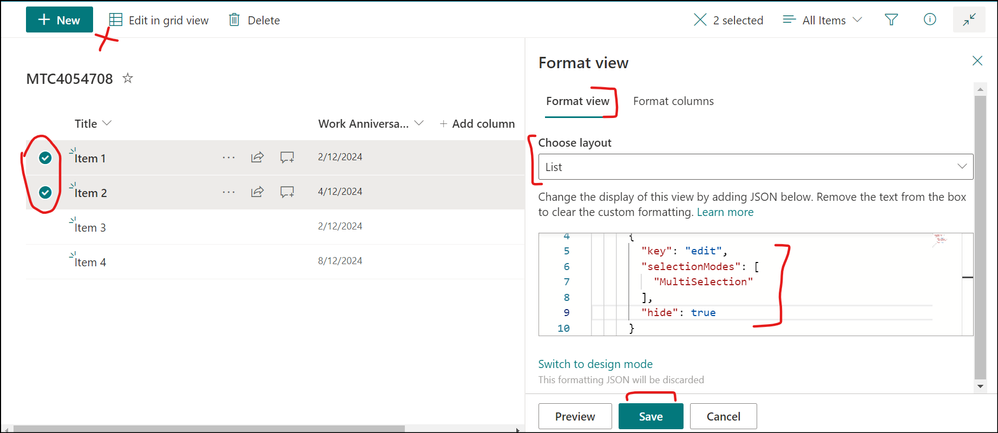Click the "key": "edit" JSON line
The height and width of the screenshot is (433, 998).
click(684, 251)
